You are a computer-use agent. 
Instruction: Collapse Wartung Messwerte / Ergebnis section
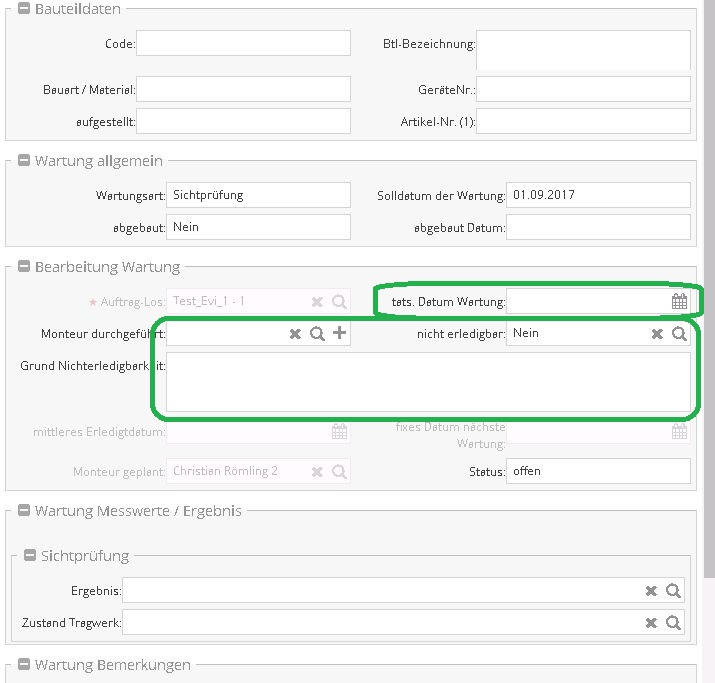pyautogui.click(x=23, y=510)
